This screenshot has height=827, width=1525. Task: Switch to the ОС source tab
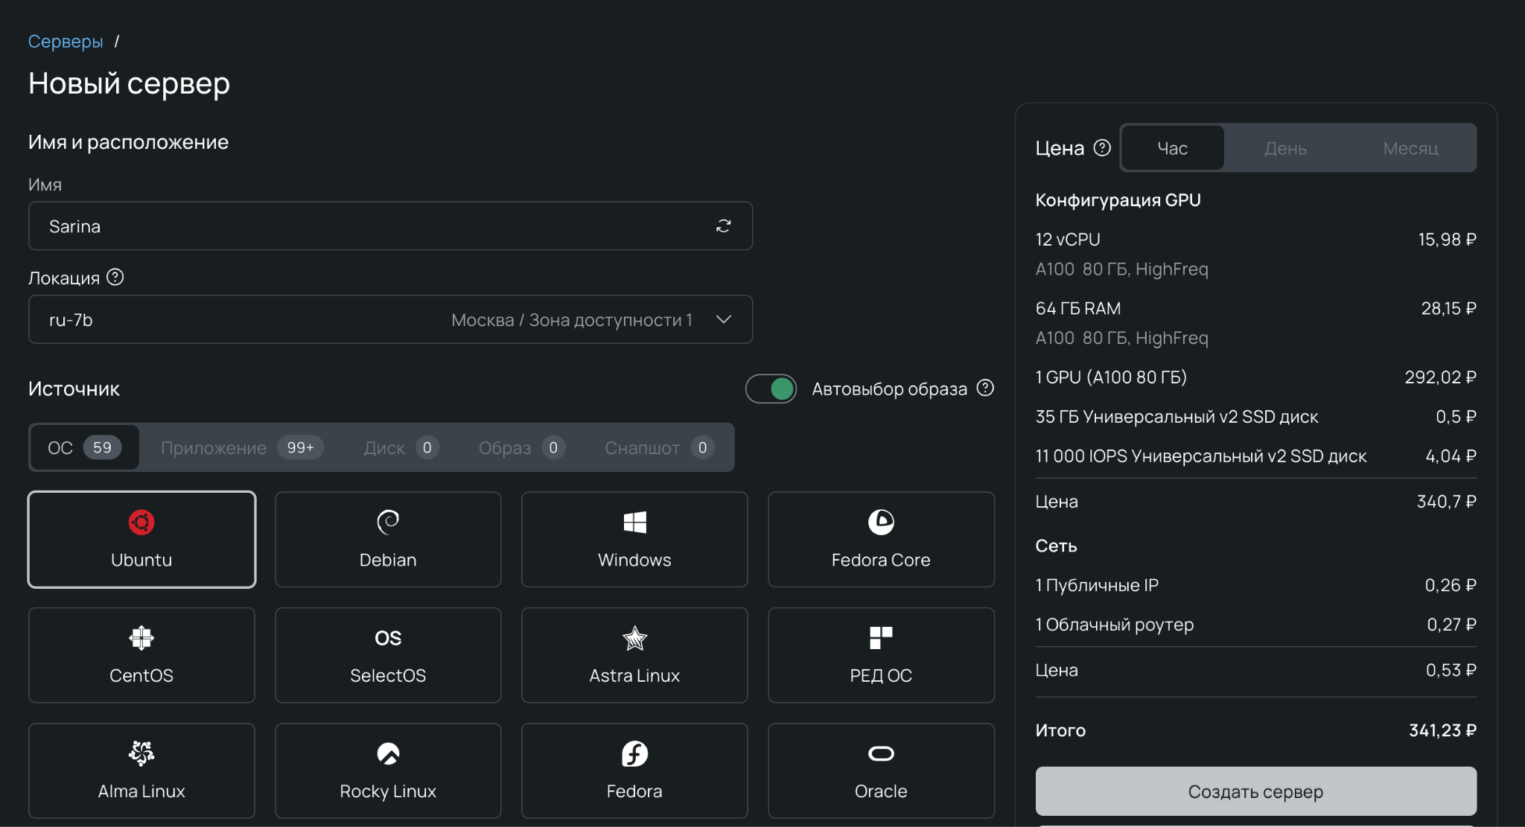[x=84, y=447]
